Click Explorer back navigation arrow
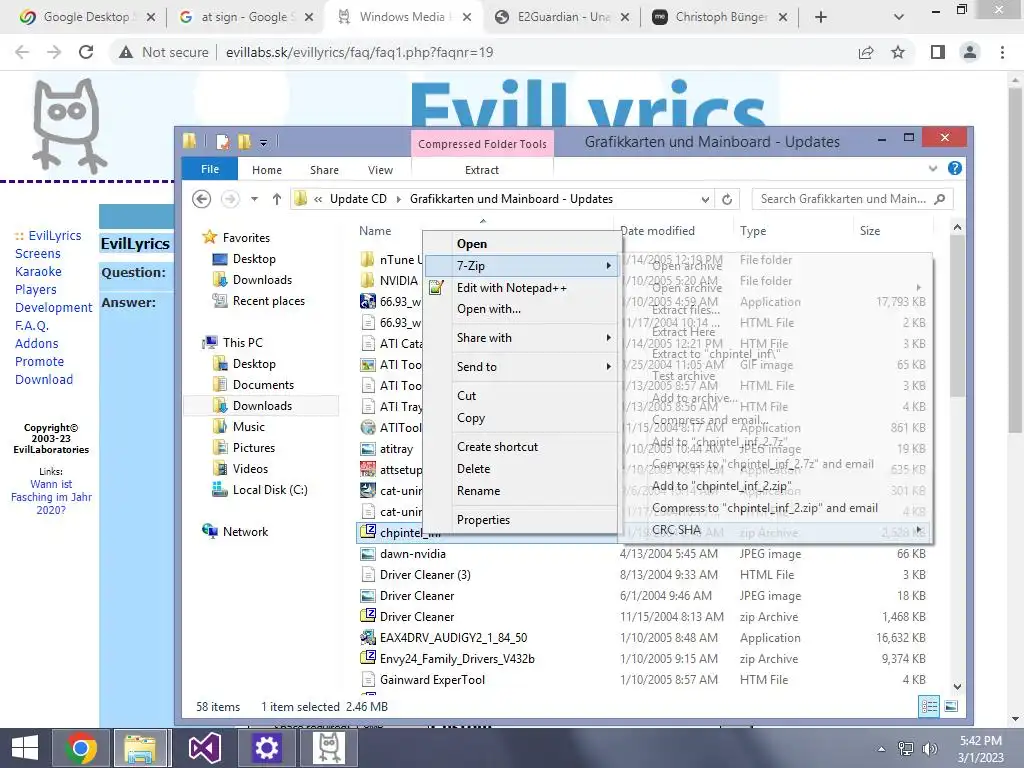 click(x=201, y=199)
